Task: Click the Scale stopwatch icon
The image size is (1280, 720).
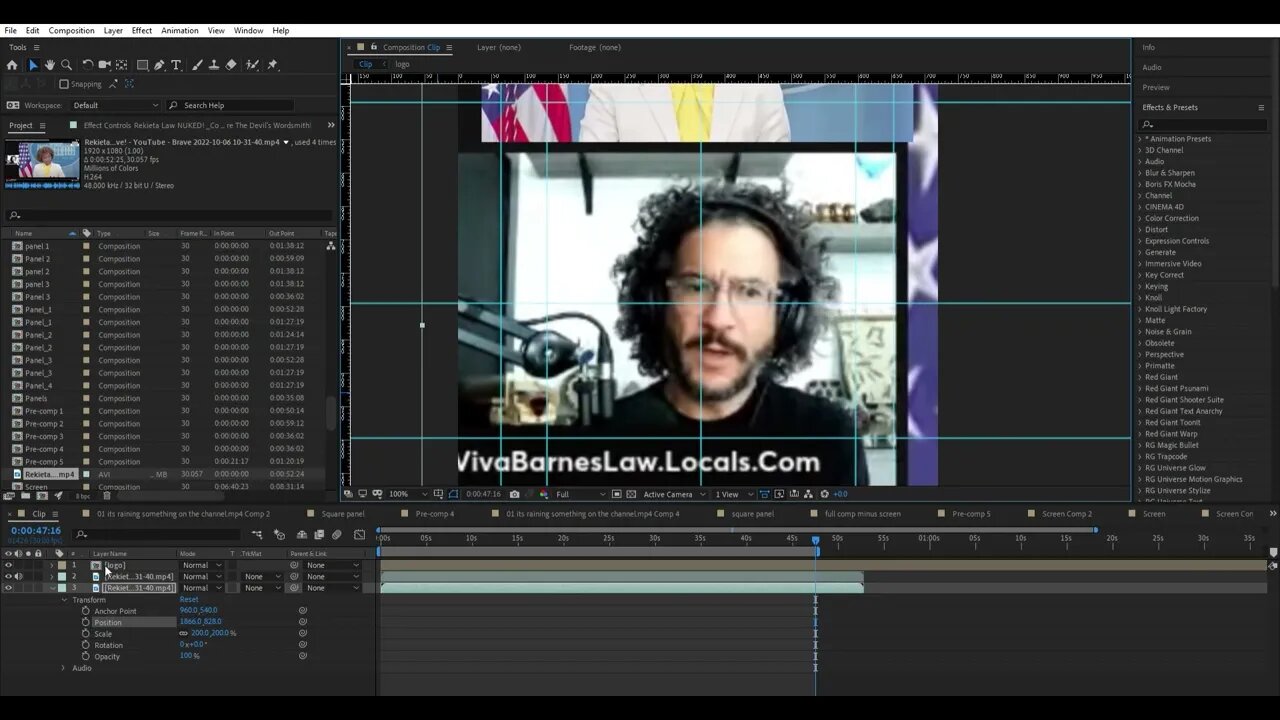Action: click(x=86, y=634)
